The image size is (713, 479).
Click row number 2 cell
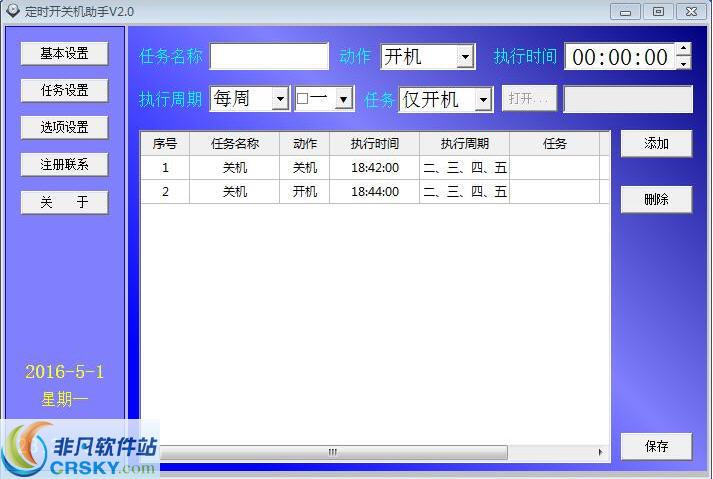(165, 192)
